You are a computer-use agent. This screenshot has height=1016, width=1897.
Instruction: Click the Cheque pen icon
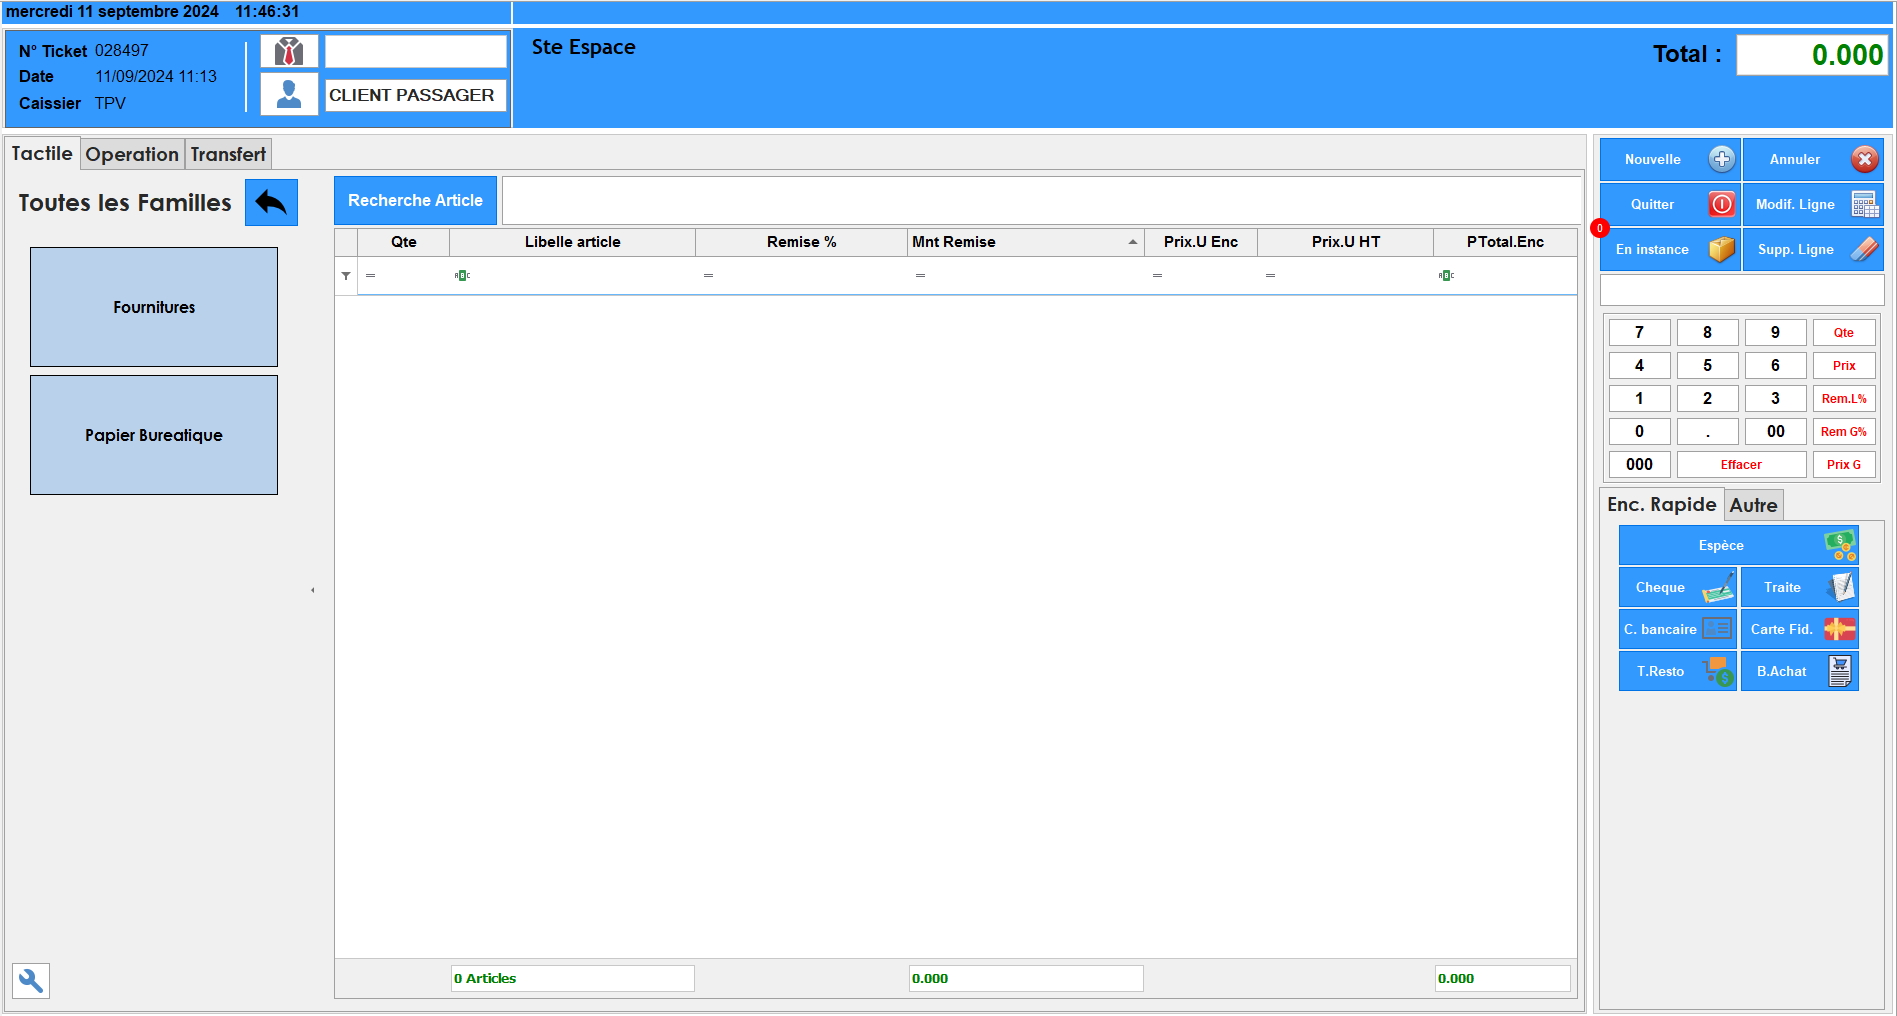[1718, 587]
